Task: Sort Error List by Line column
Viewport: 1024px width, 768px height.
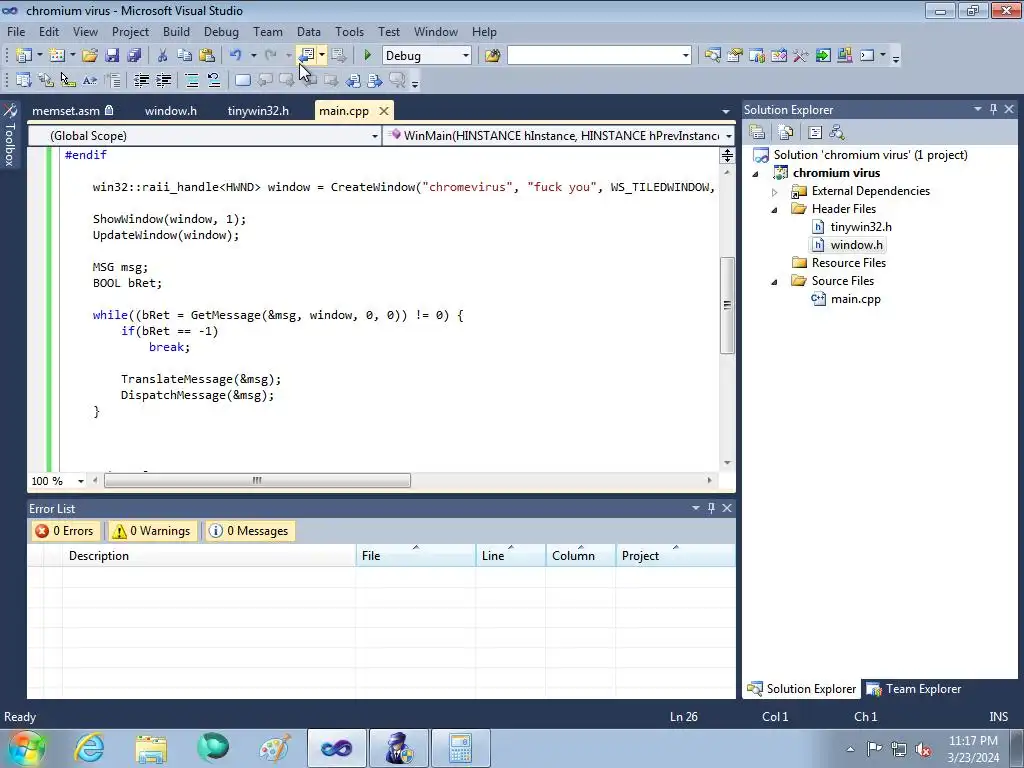Action: (511, 556)
